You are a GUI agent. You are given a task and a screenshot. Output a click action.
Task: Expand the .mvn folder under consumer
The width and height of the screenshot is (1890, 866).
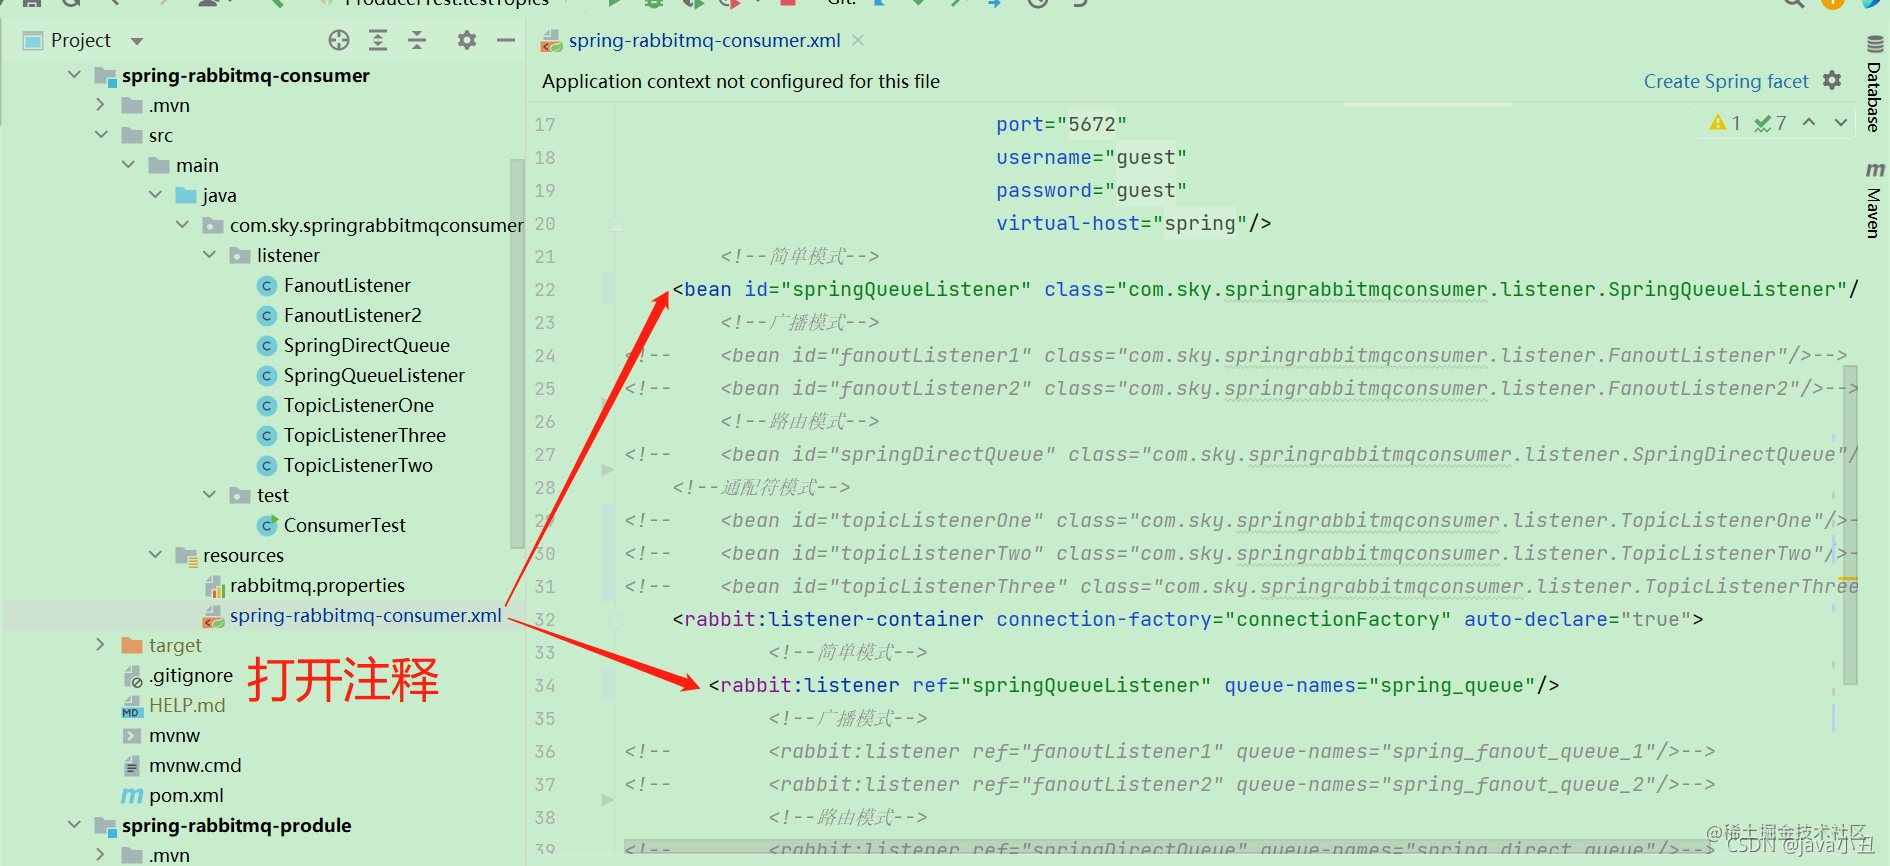tap(100, 105)
